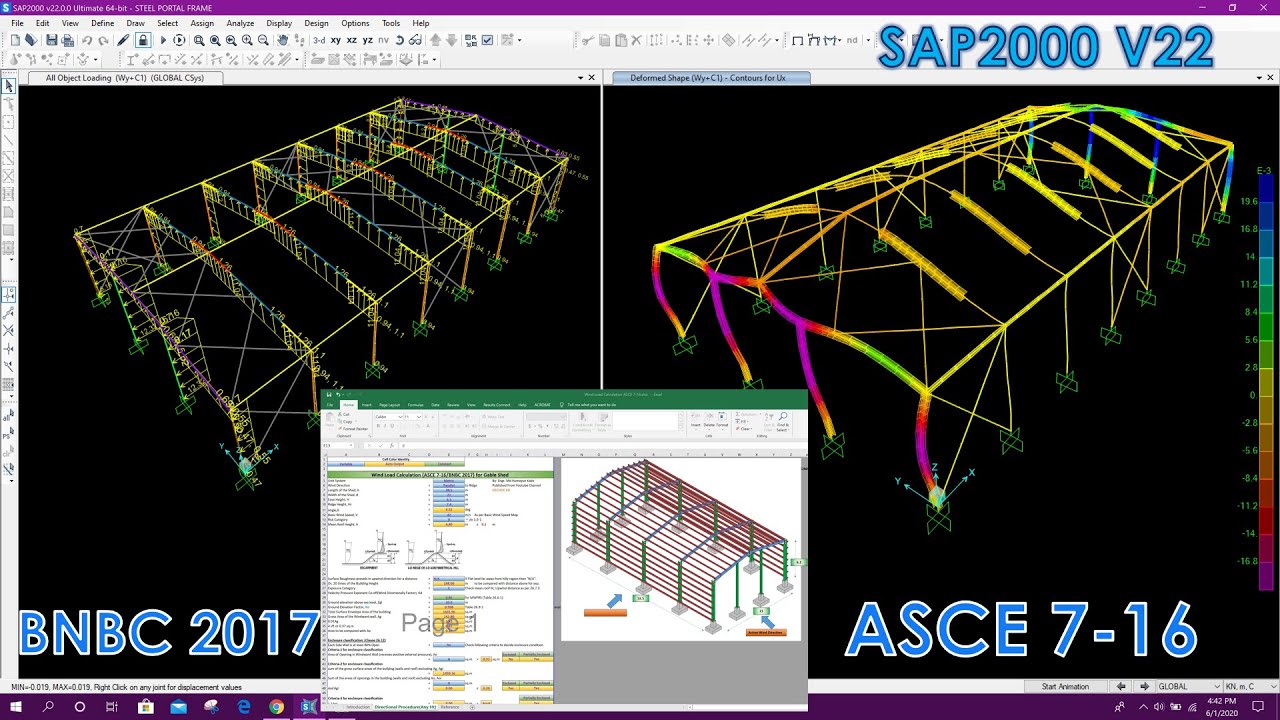Click the Undo arrow icon
Viewport: 1280px width, 720px height.
pos(87,40)
